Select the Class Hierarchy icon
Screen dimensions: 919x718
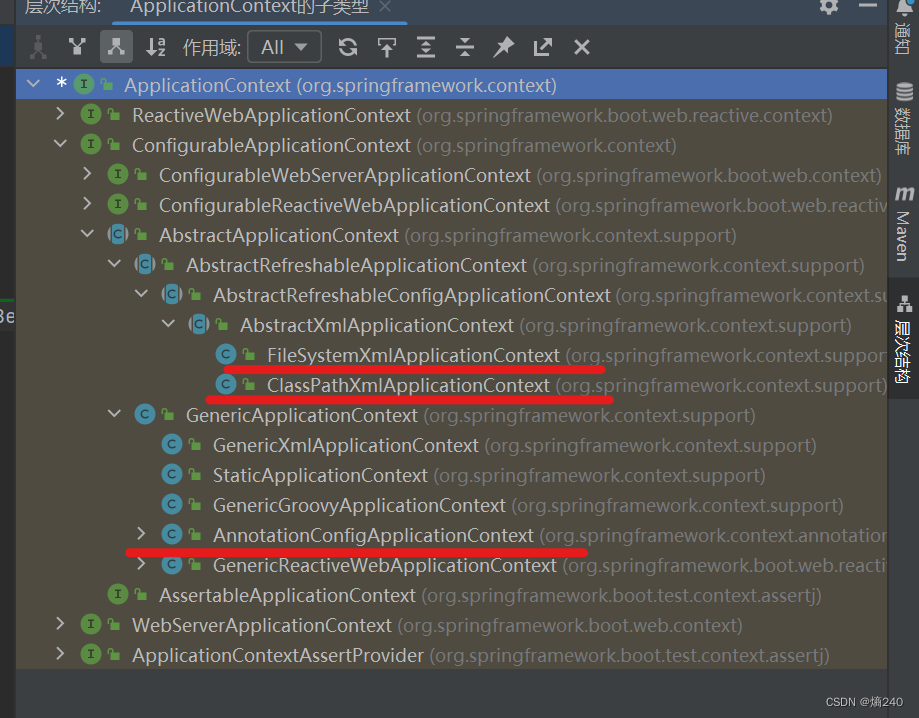point(38,46)
